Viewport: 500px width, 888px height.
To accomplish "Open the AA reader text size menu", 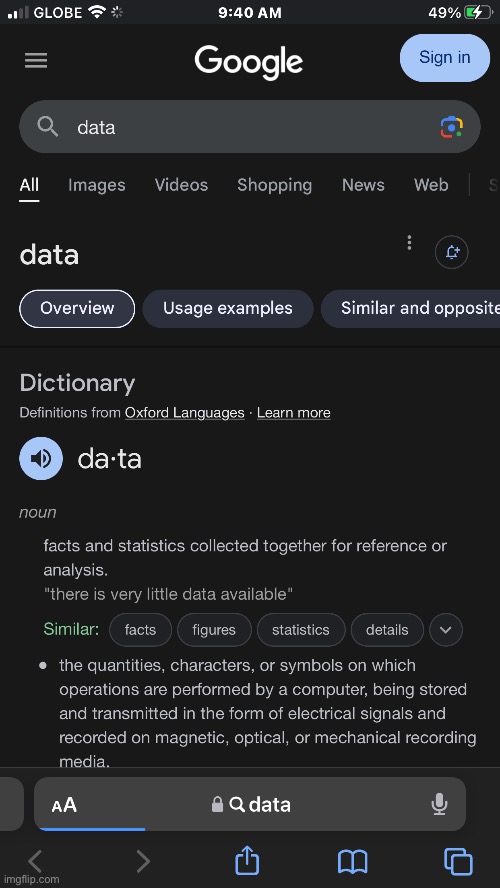I will pyautogui.click(x=64, y=805).
